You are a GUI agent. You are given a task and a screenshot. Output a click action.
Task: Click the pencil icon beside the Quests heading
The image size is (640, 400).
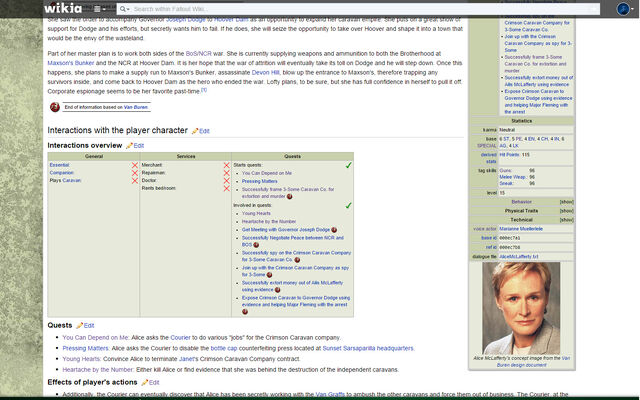79,325
